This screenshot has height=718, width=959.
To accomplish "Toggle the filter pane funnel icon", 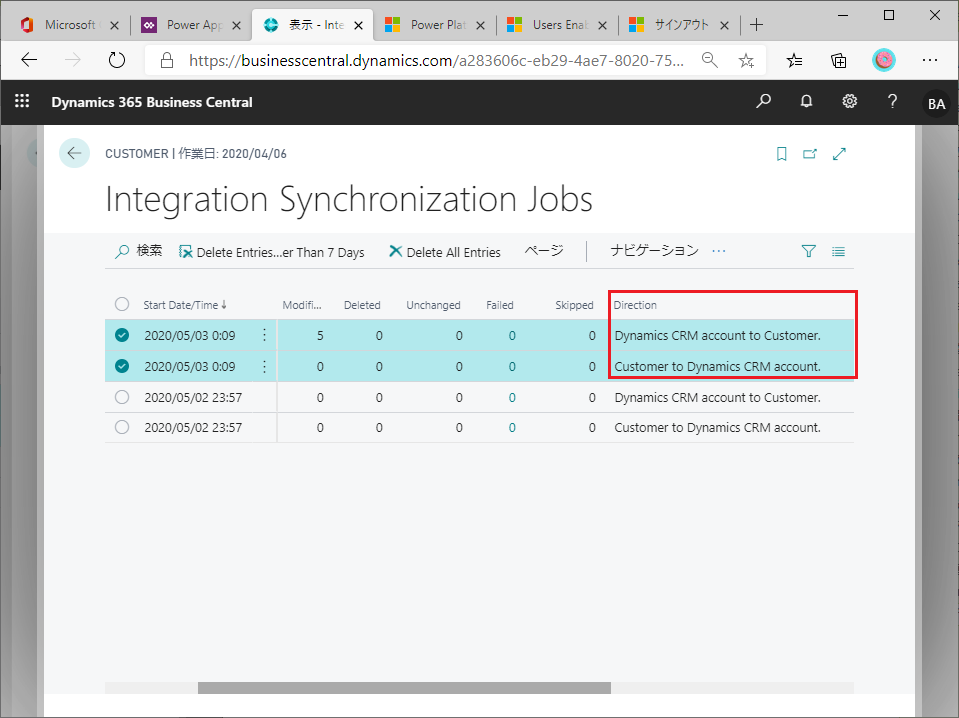I will tap(809, 251).
